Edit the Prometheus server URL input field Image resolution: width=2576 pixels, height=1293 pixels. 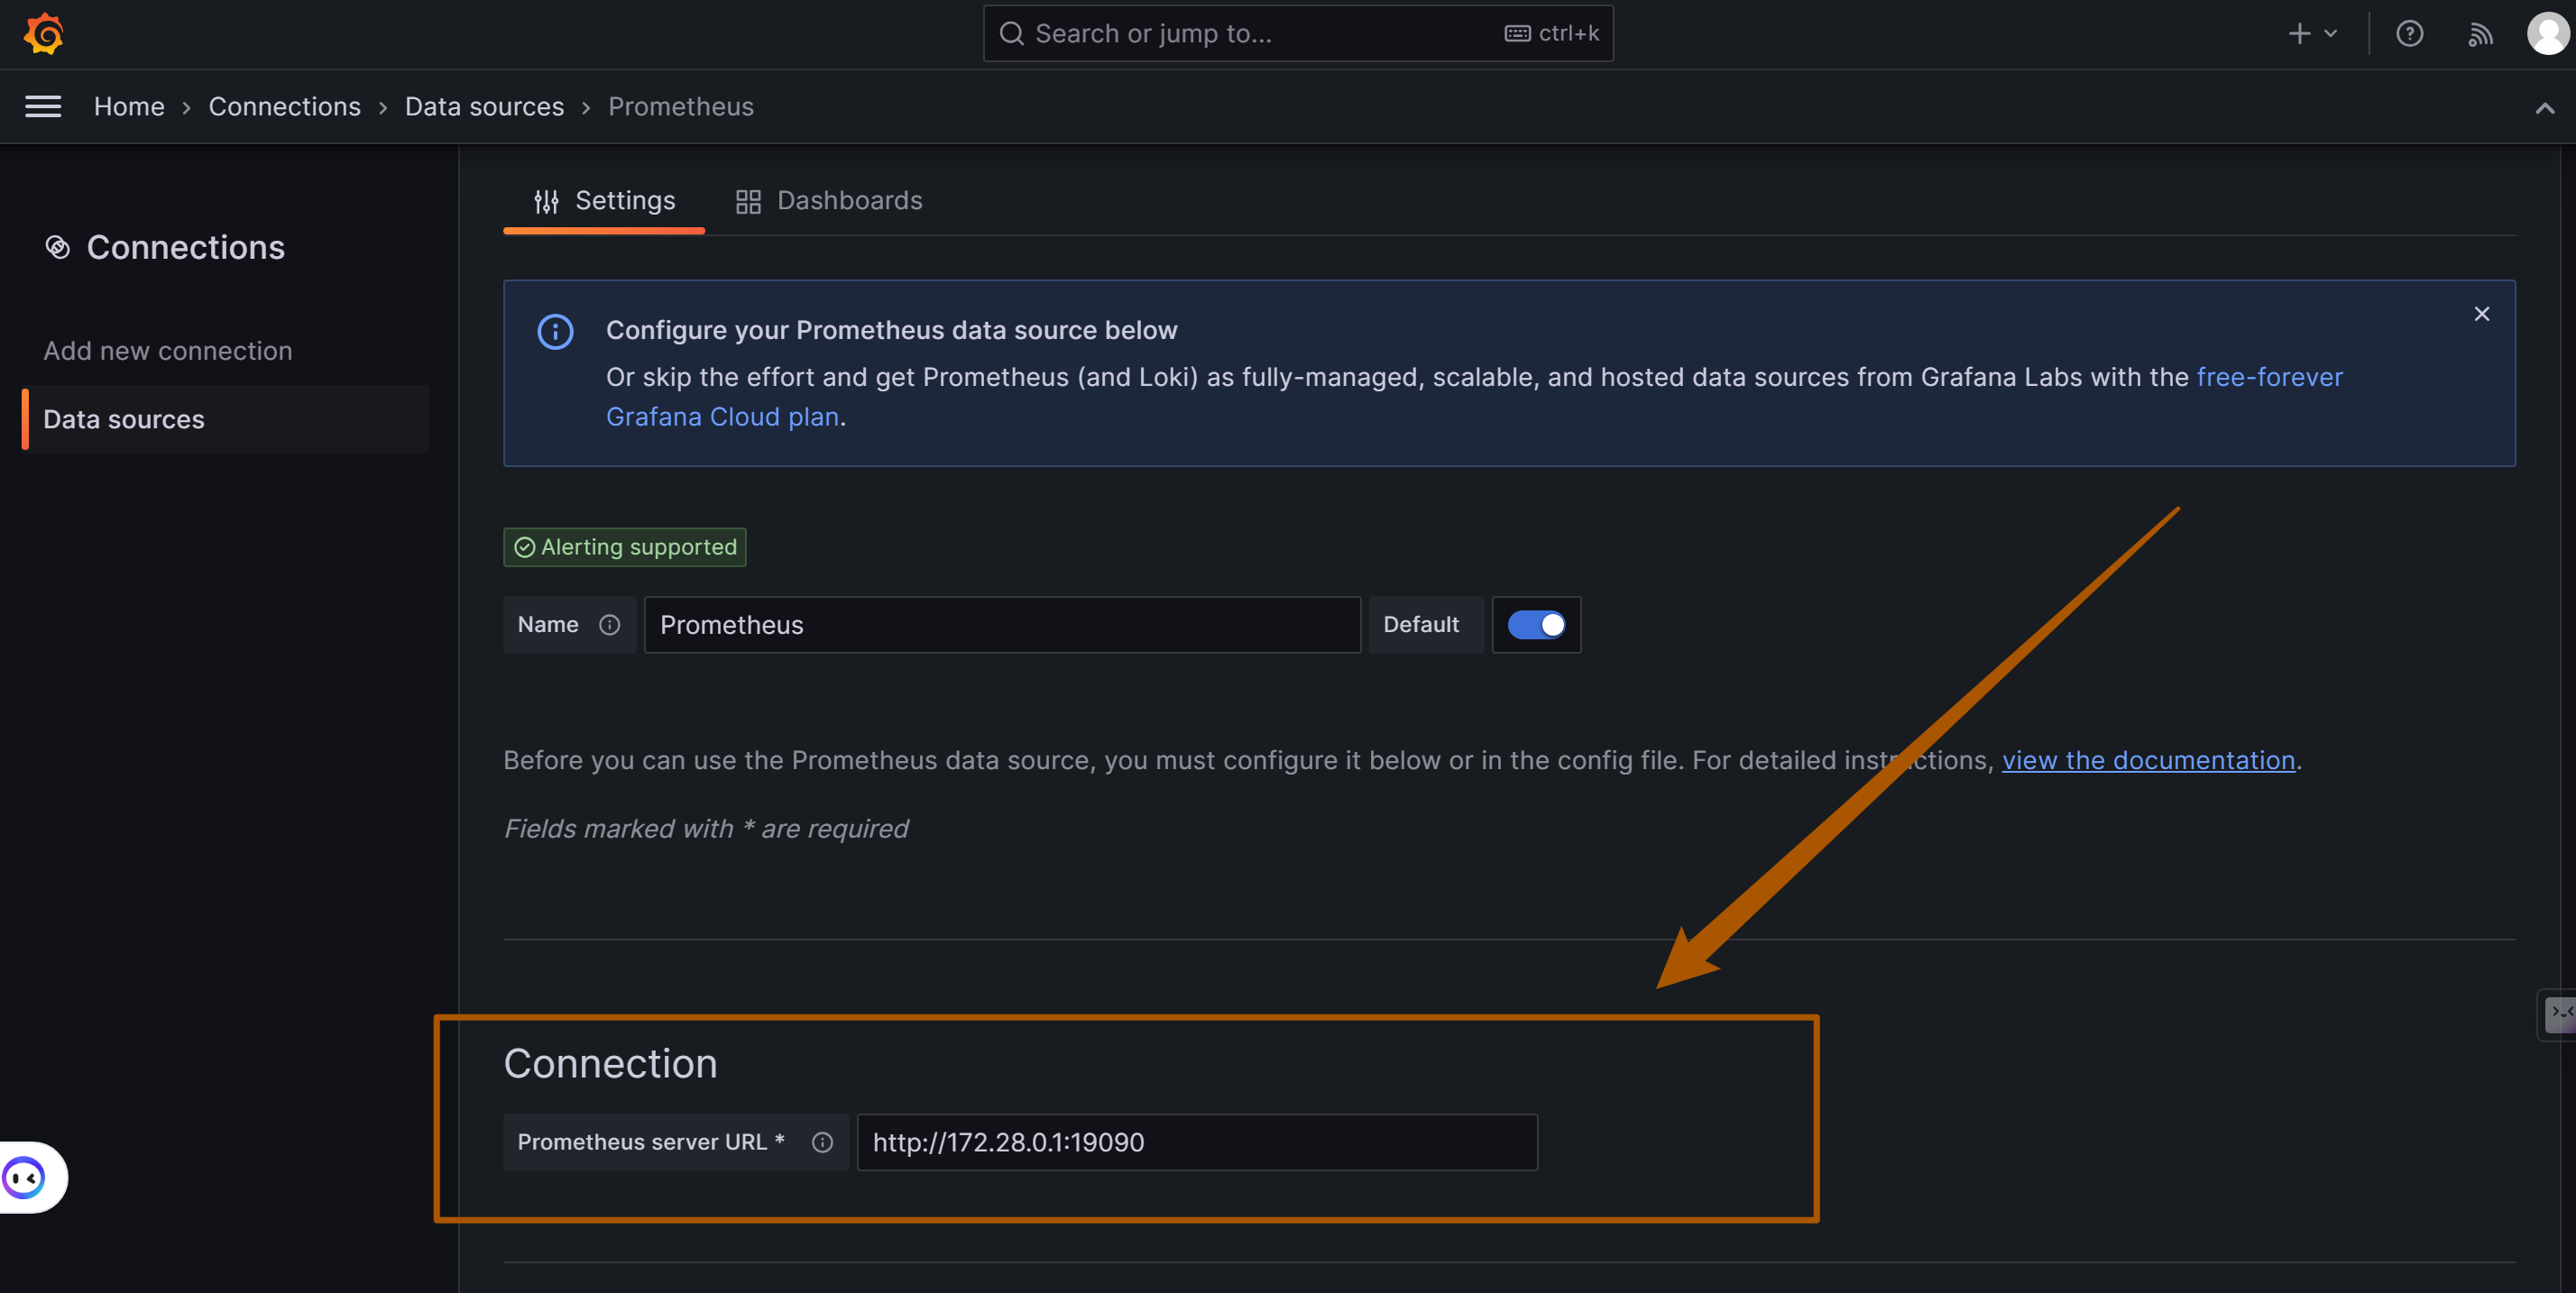point(1197,1142)
